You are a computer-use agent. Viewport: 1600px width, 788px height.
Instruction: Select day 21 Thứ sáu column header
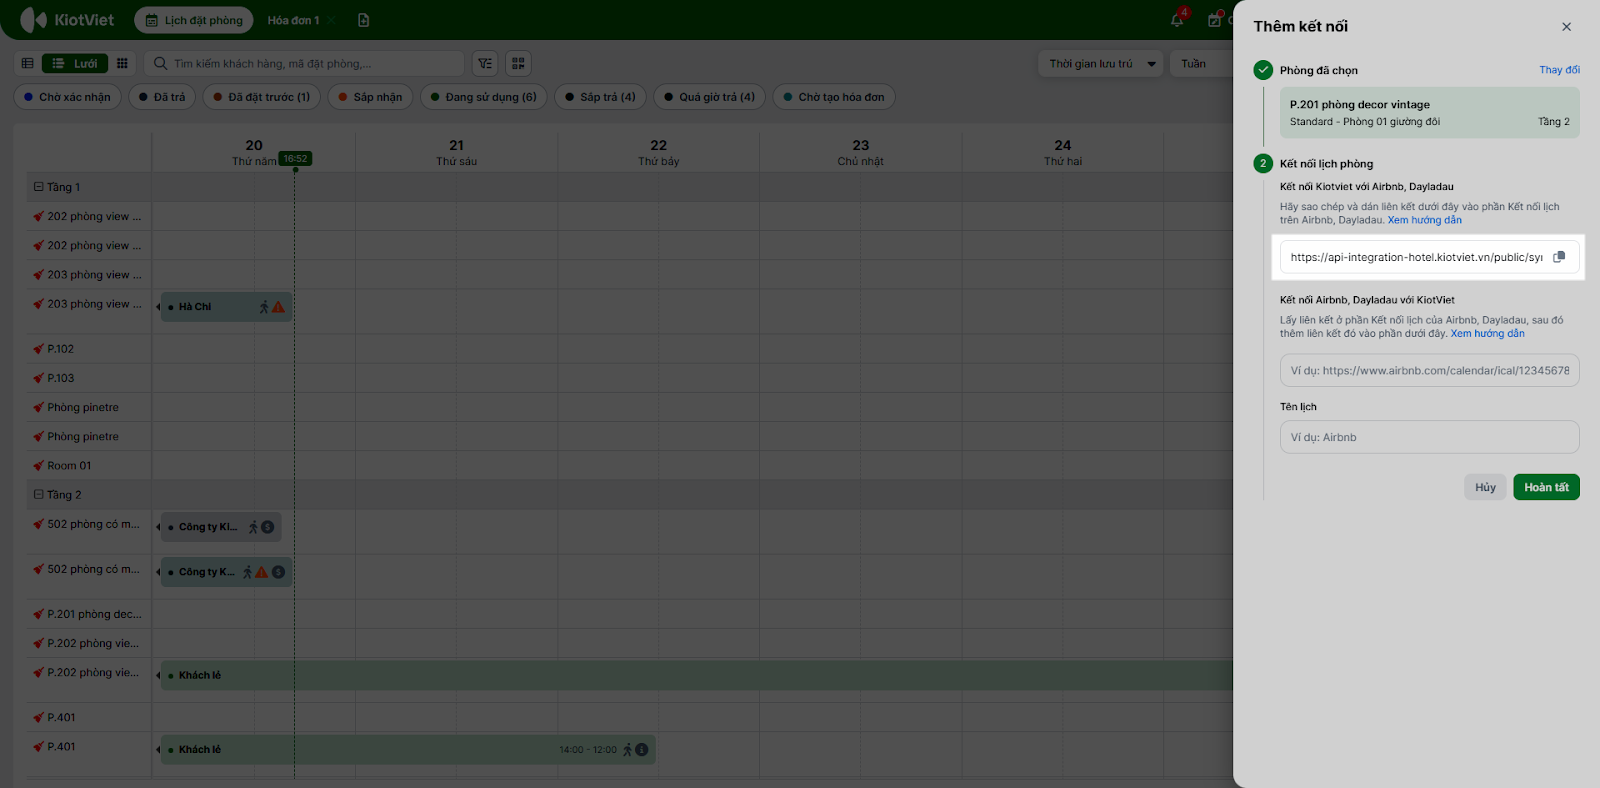tap(456, 152)
